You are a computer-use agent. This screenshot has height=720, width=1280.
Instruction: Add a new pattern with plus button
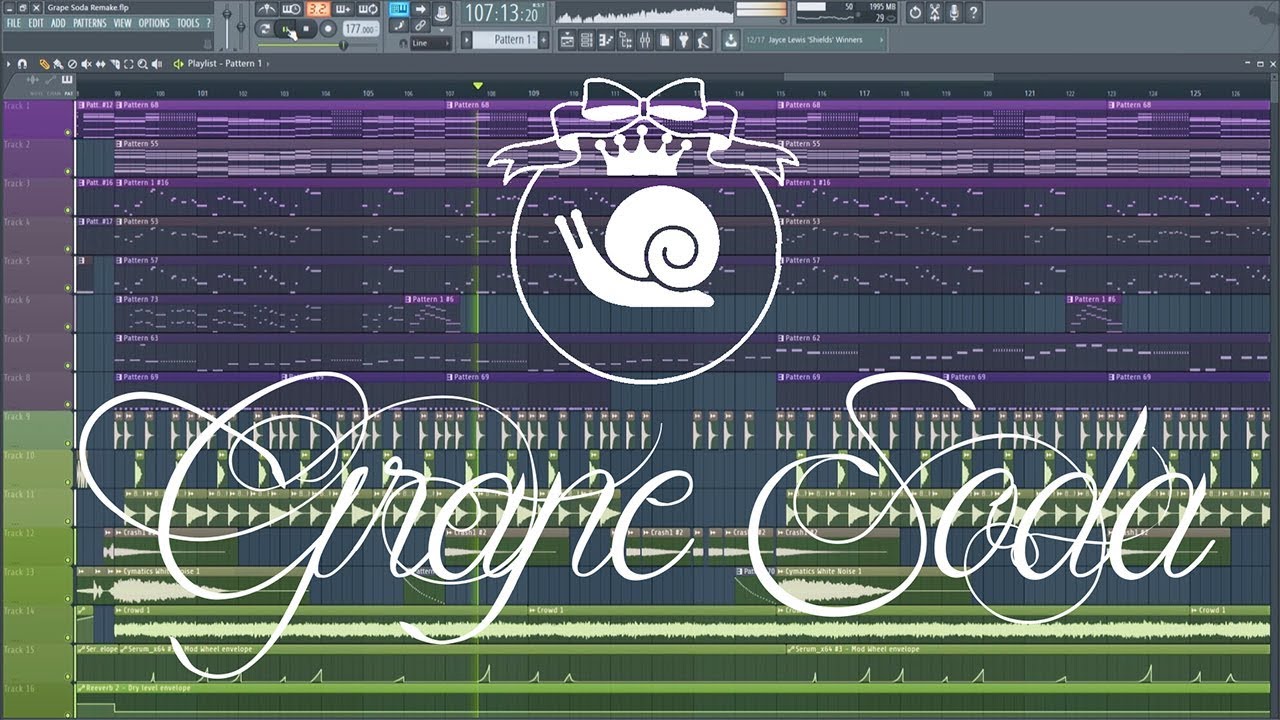point(544,39)
